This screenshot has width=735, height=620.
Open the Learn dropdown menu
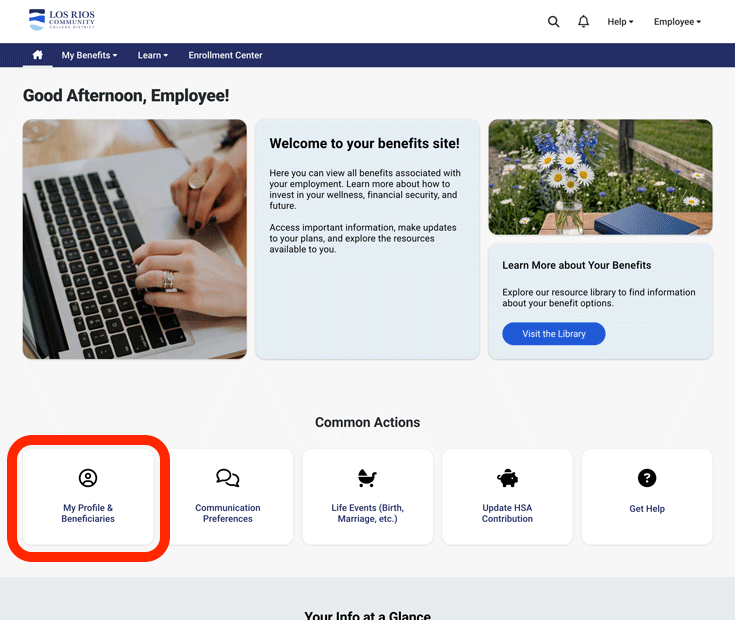click(152, 55)
